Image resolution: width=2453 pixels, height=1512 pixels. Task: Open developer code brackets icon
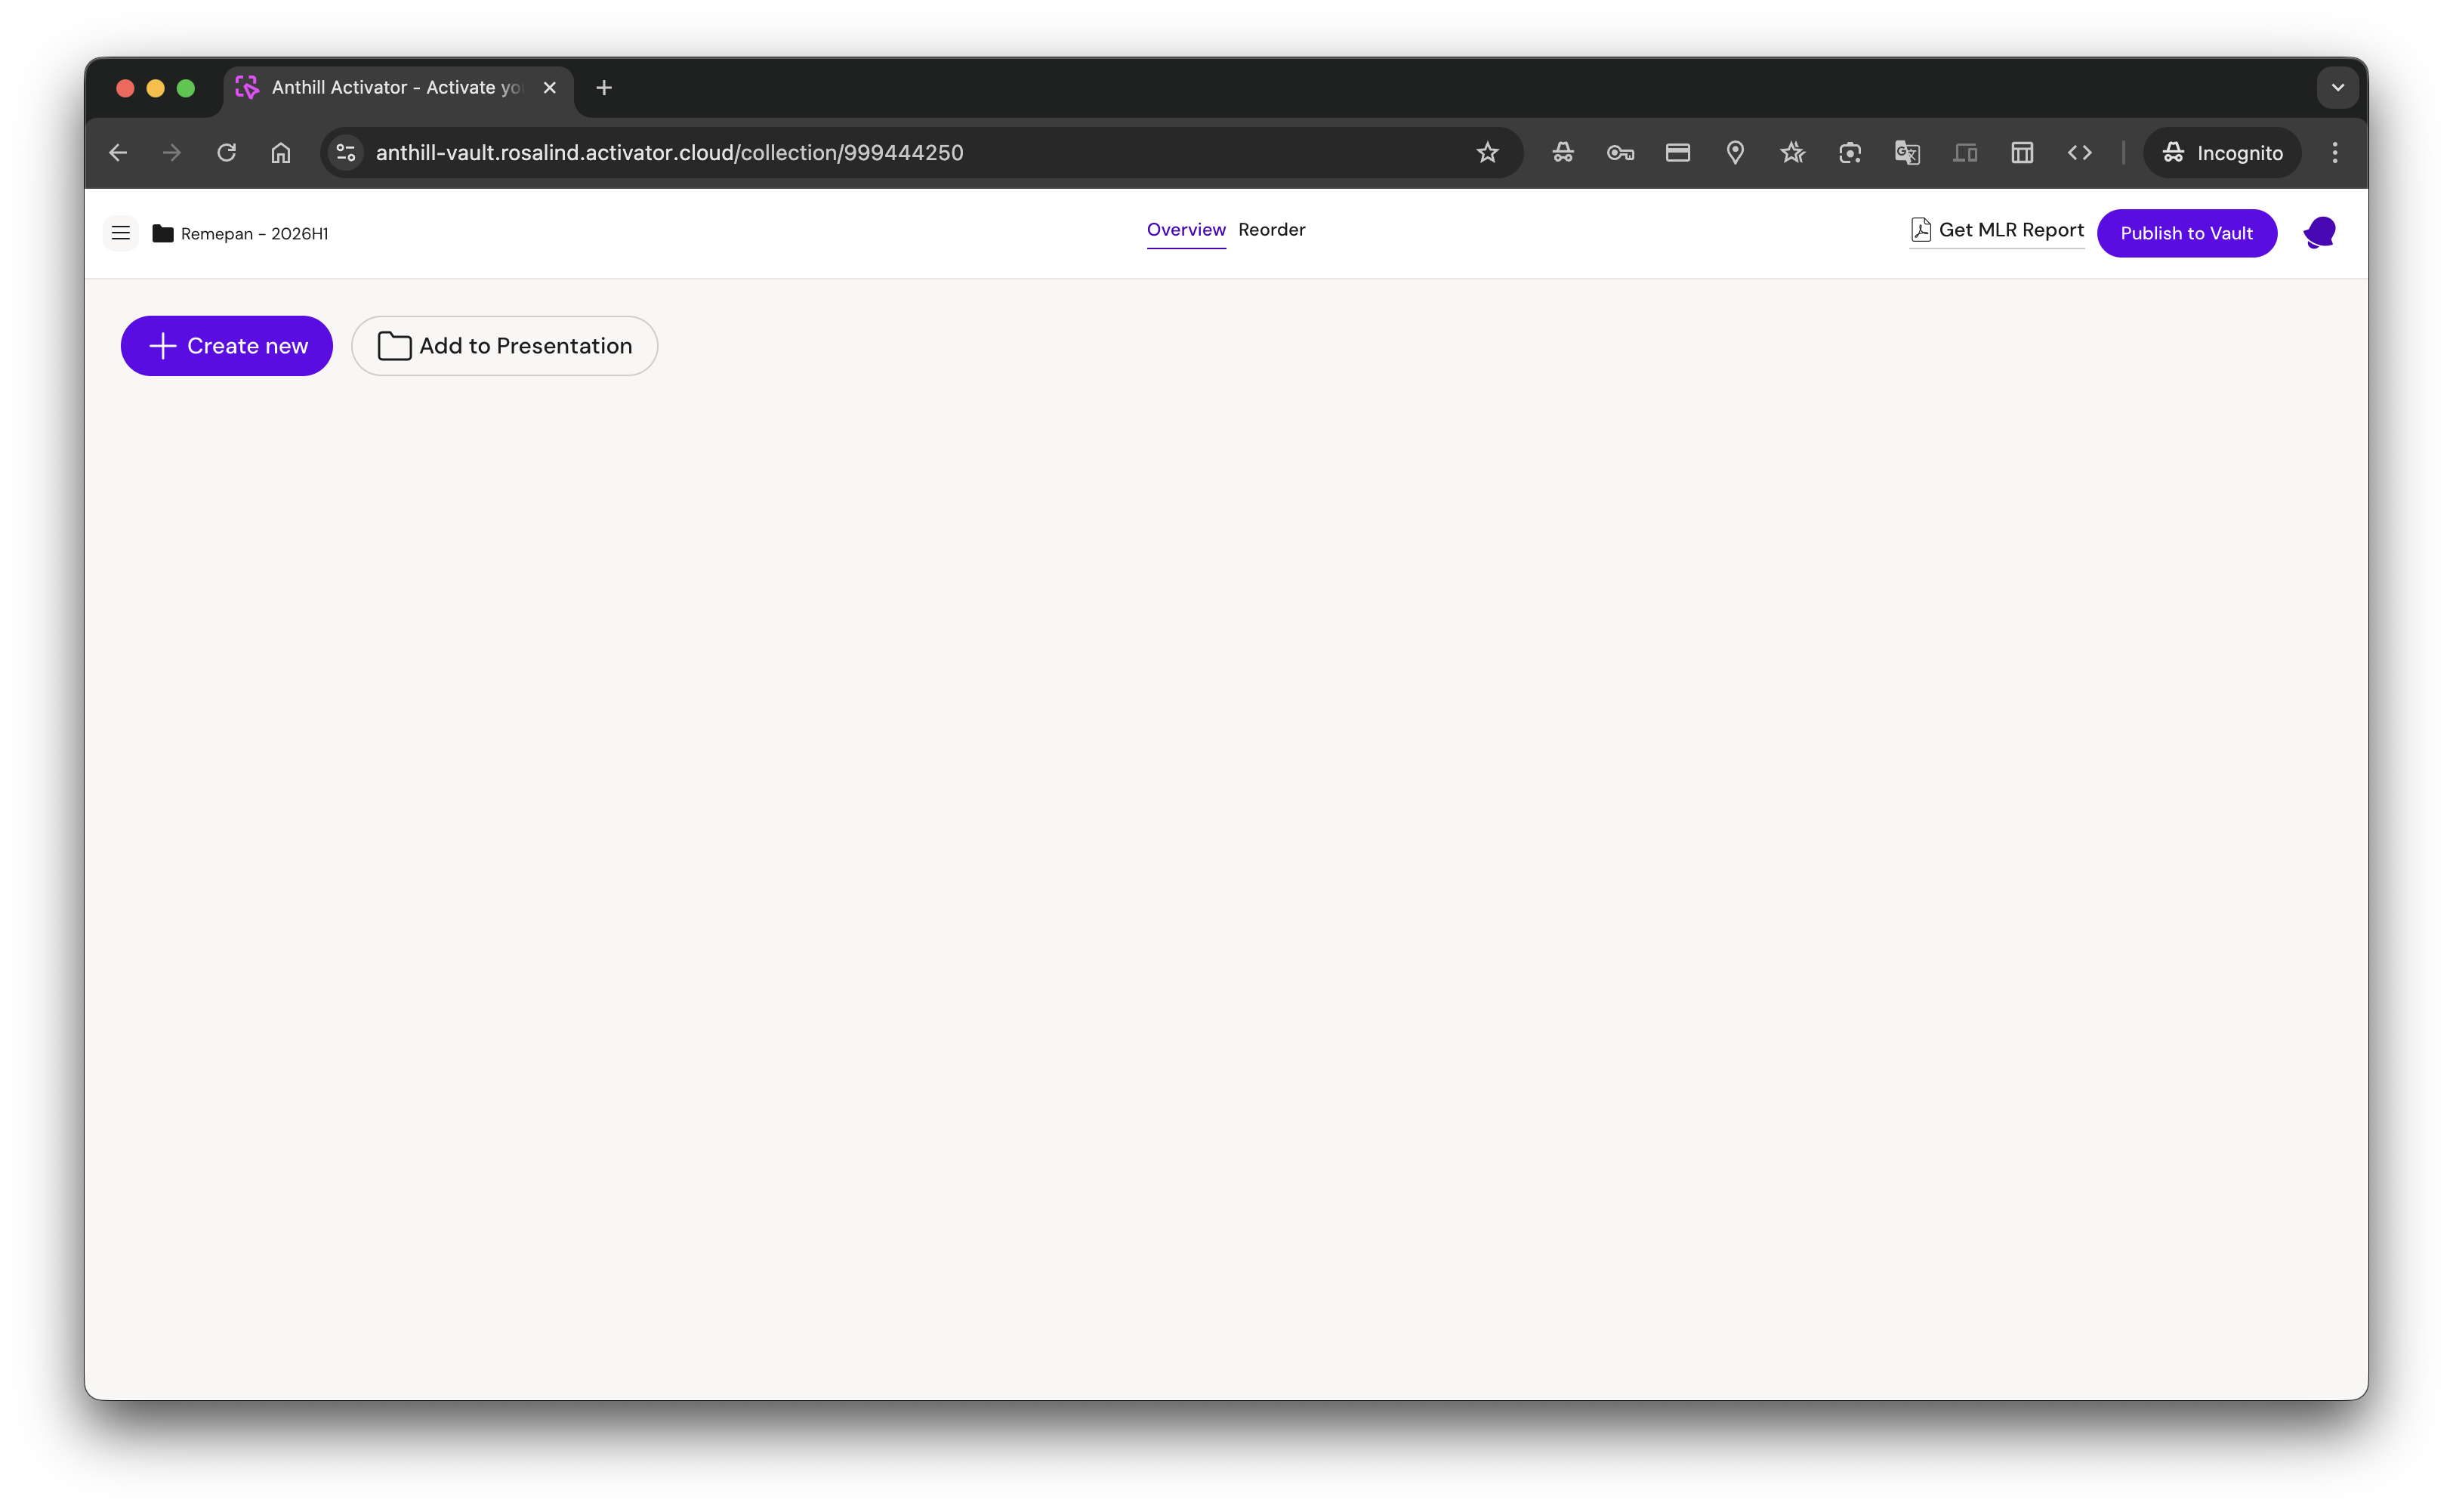click(x=2079, y=153)
